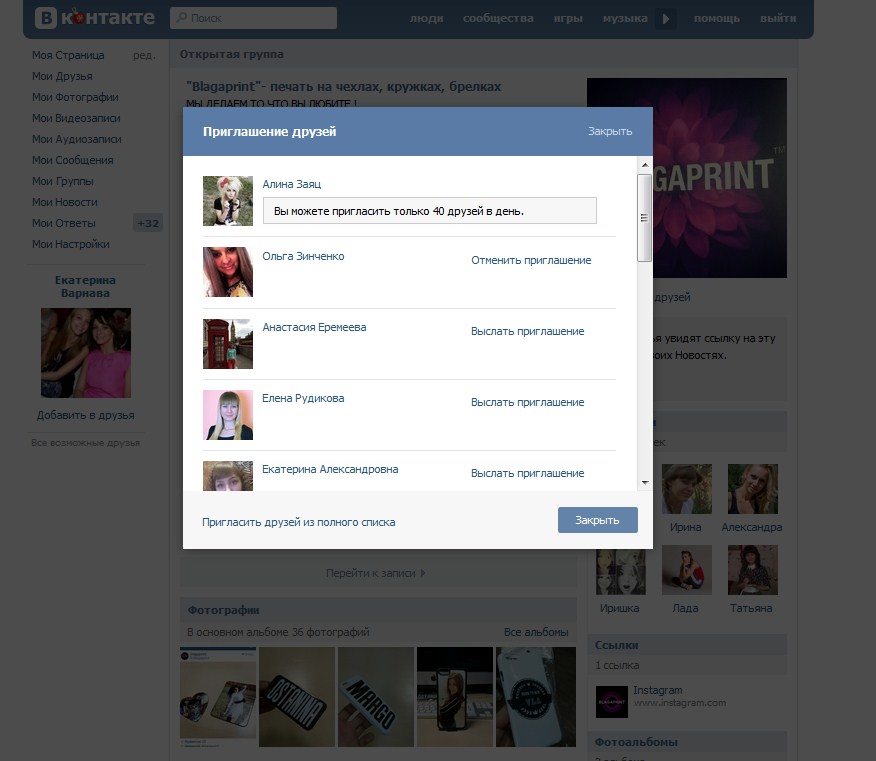Viewport: 876px width, 761px height.
Task: Open 'Мои Друзья' in sidebar
Action: coord(62,76)
